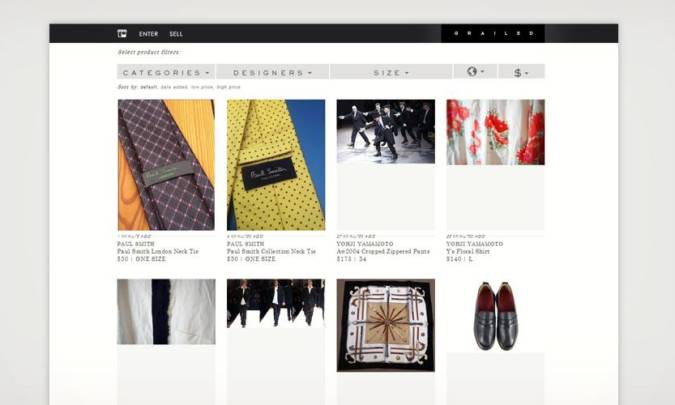
Task: Click Paul Smith London Neck Tie title
Action: (159, 251)
